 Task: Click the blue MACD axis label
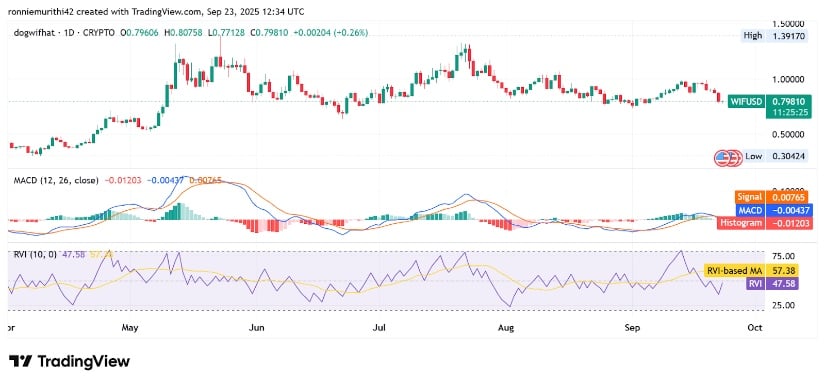(750, 209)
